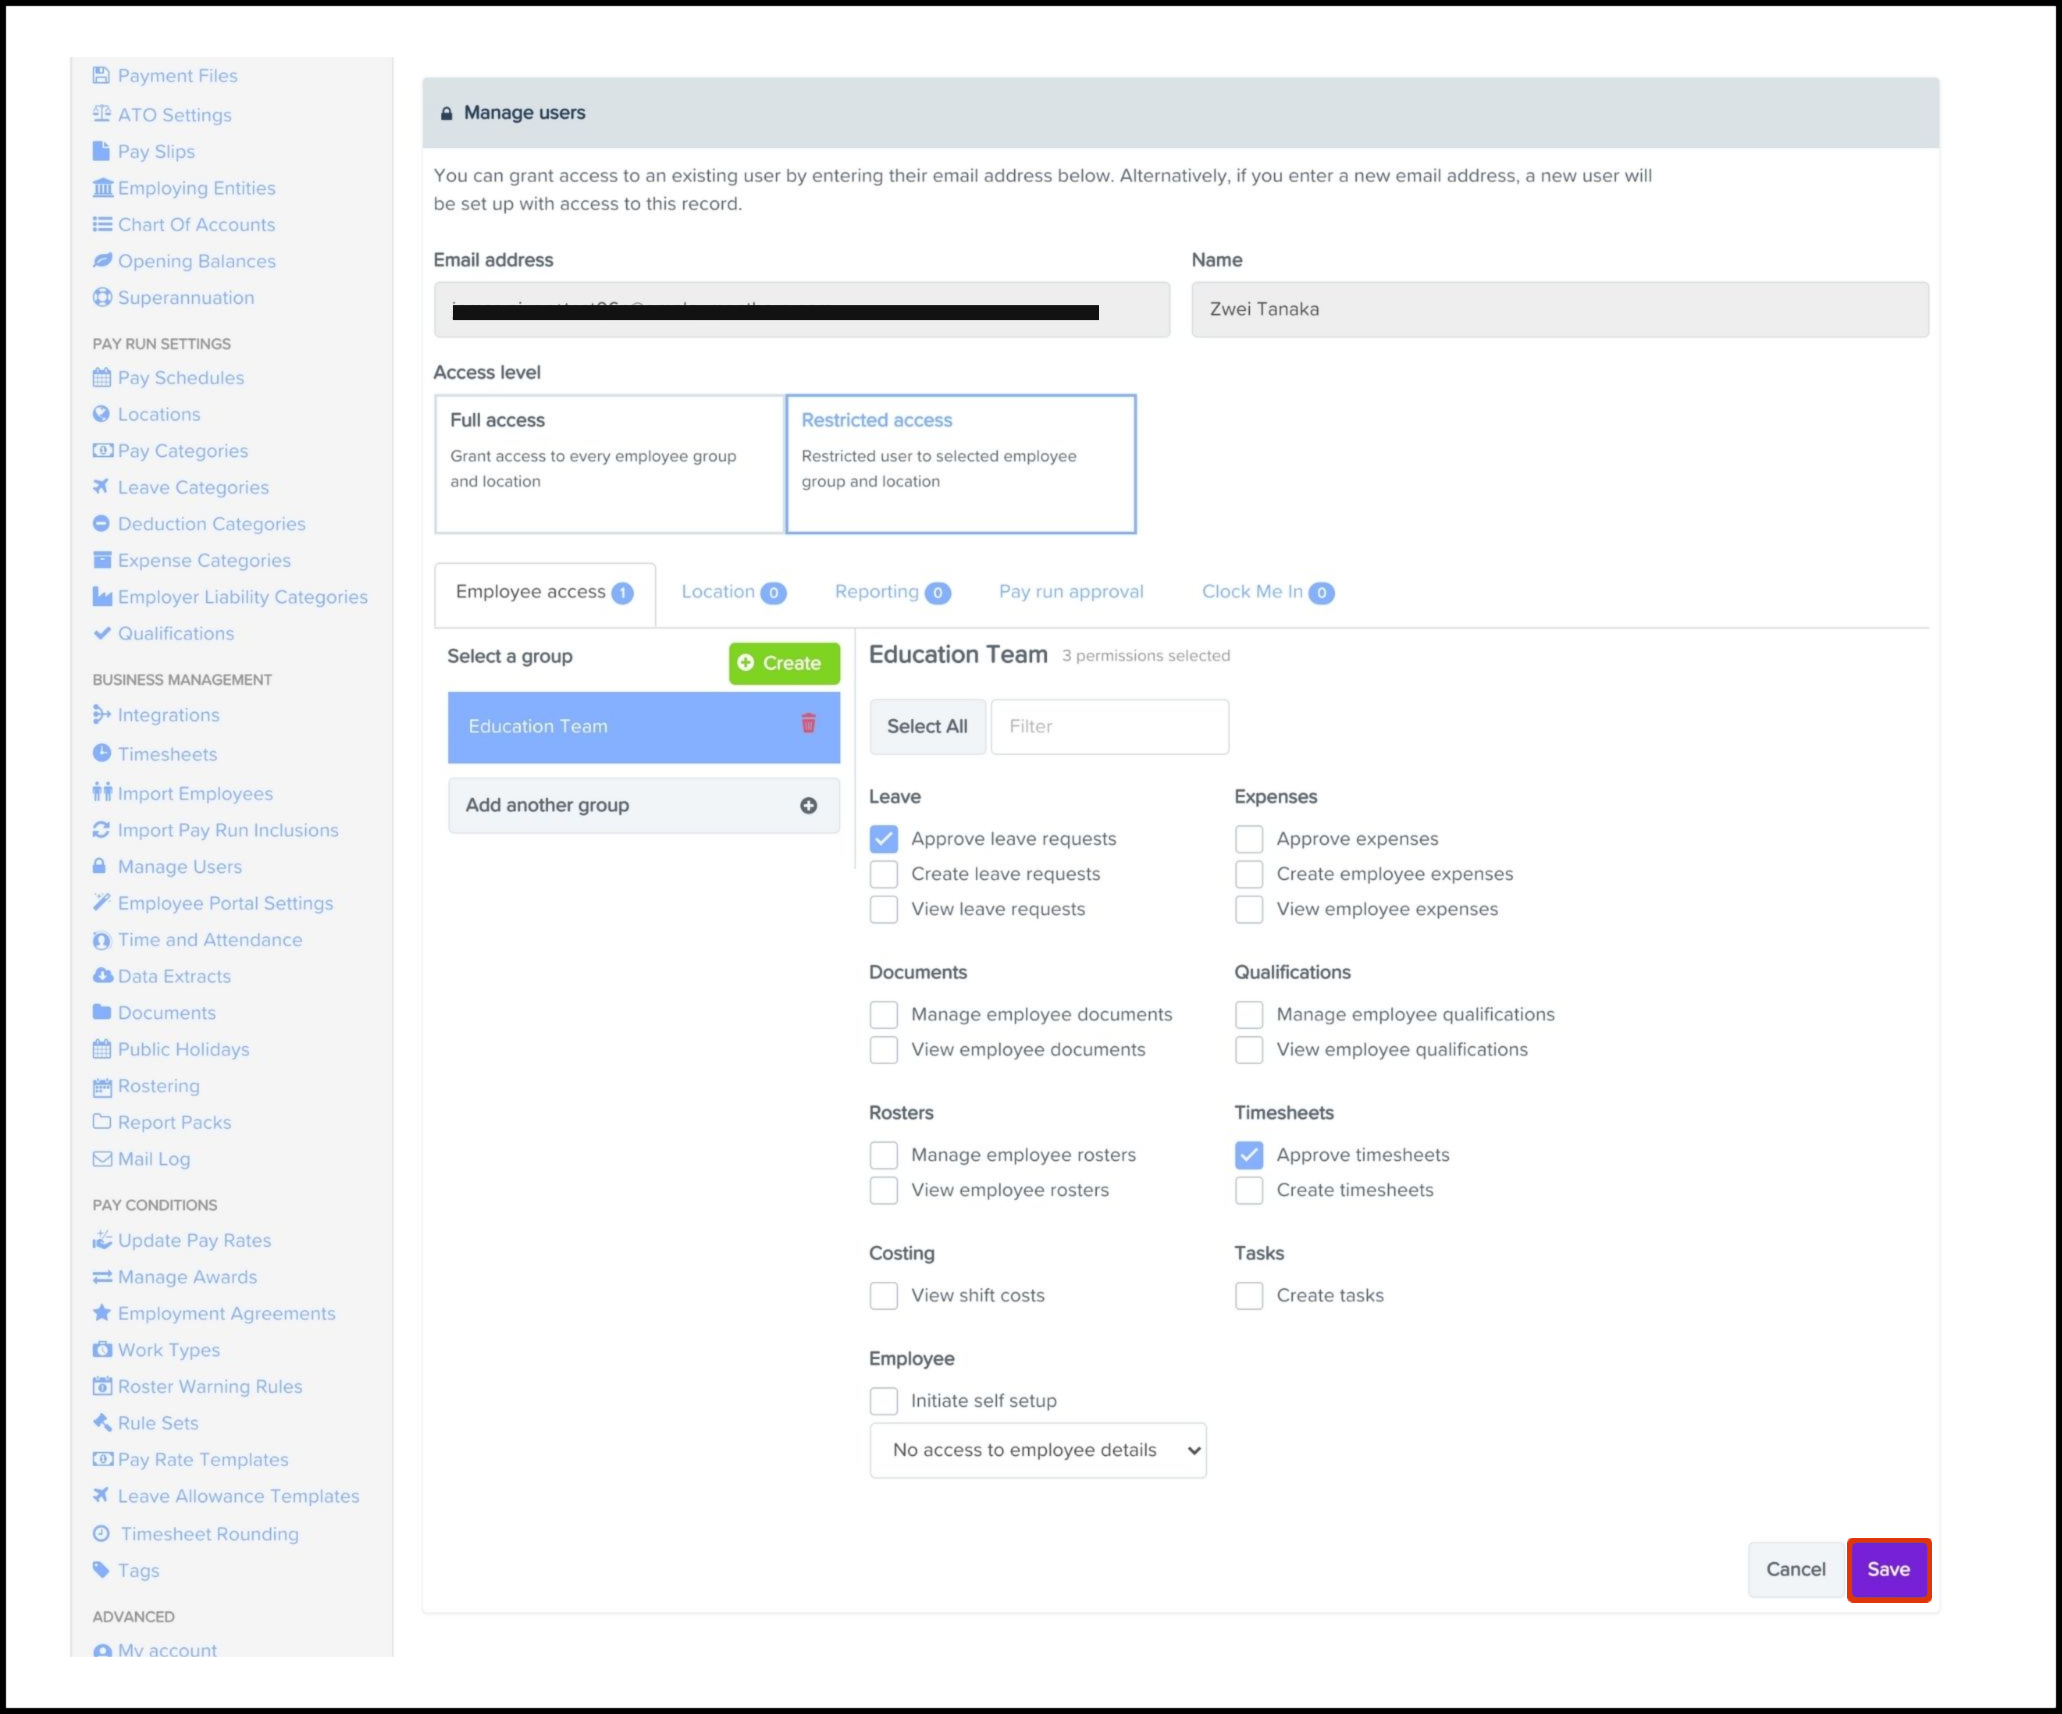The height and width of the screenshot is (1714, 2062).
Task: Open the Pay run approval tab
Action: pyautogui.click(x=1070, y=592)
